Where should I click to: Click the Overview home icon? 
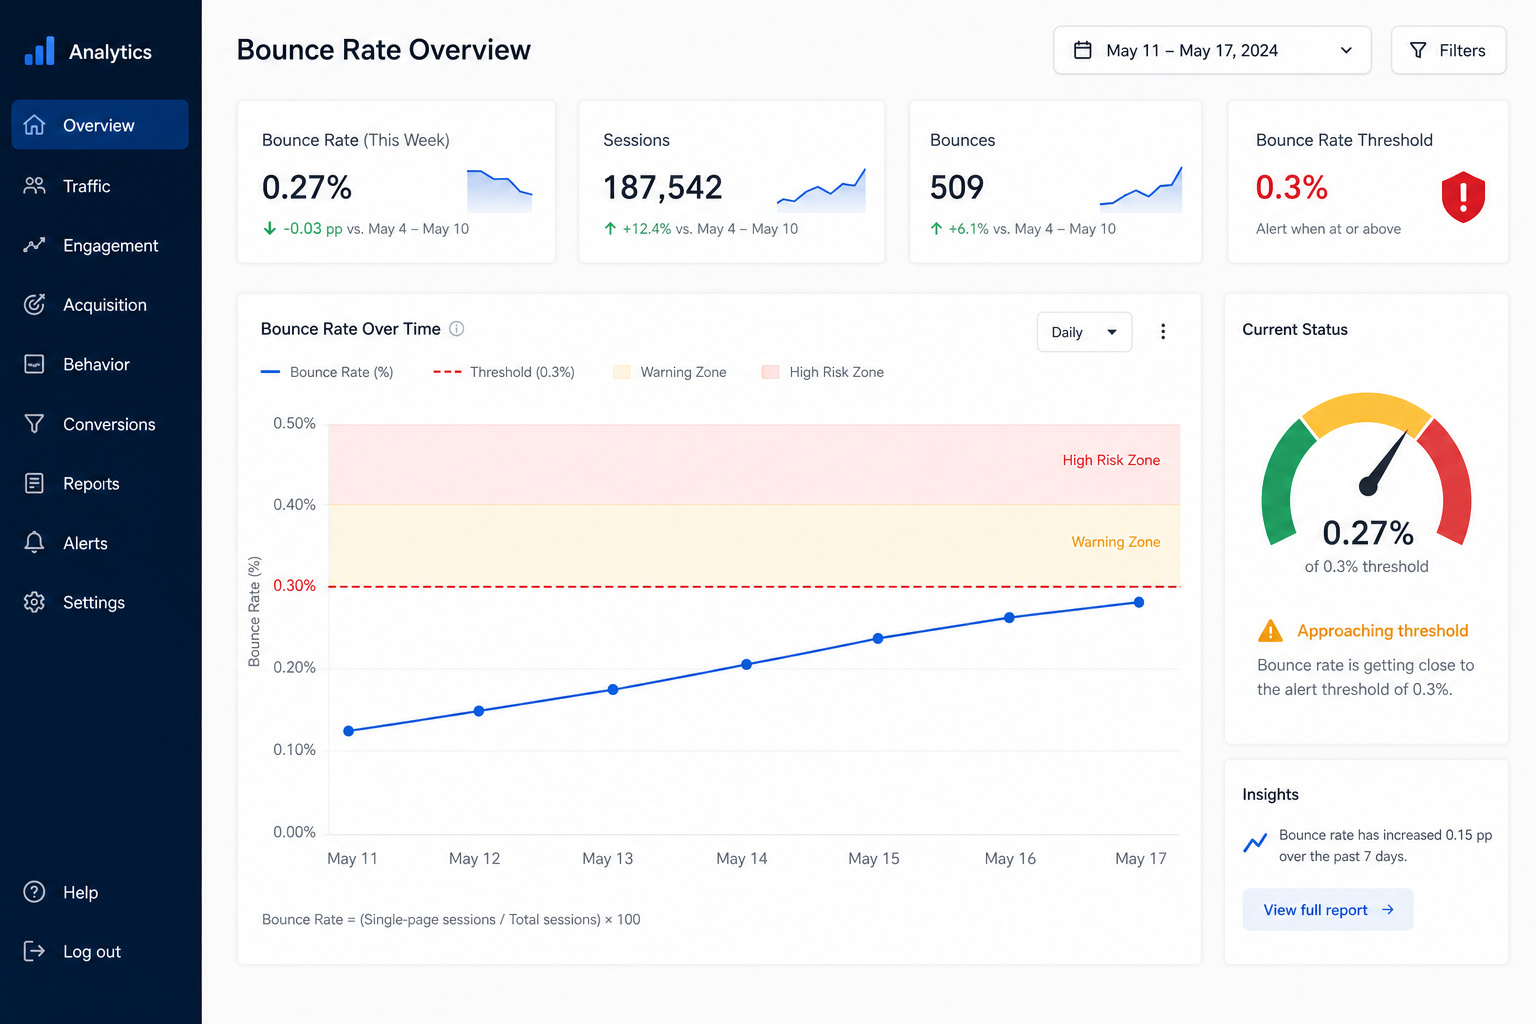point(34,125)
